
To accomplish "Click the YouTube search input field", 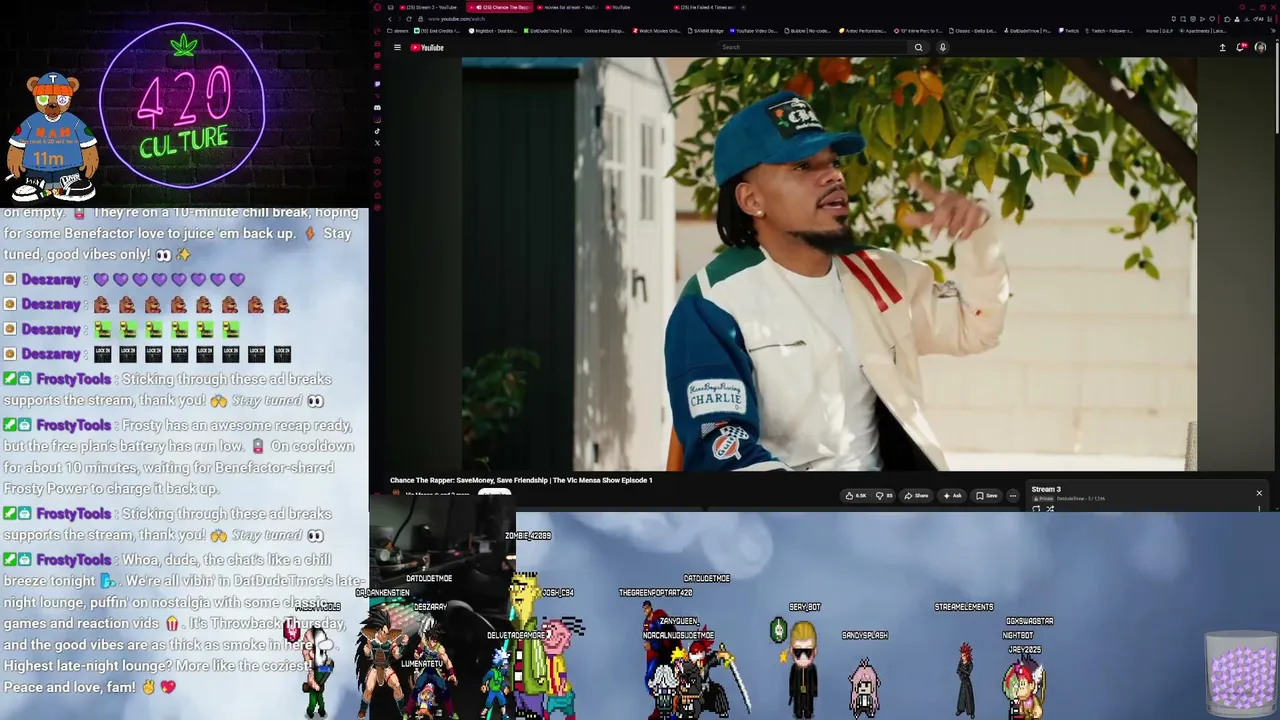I will tap(813, 47).
